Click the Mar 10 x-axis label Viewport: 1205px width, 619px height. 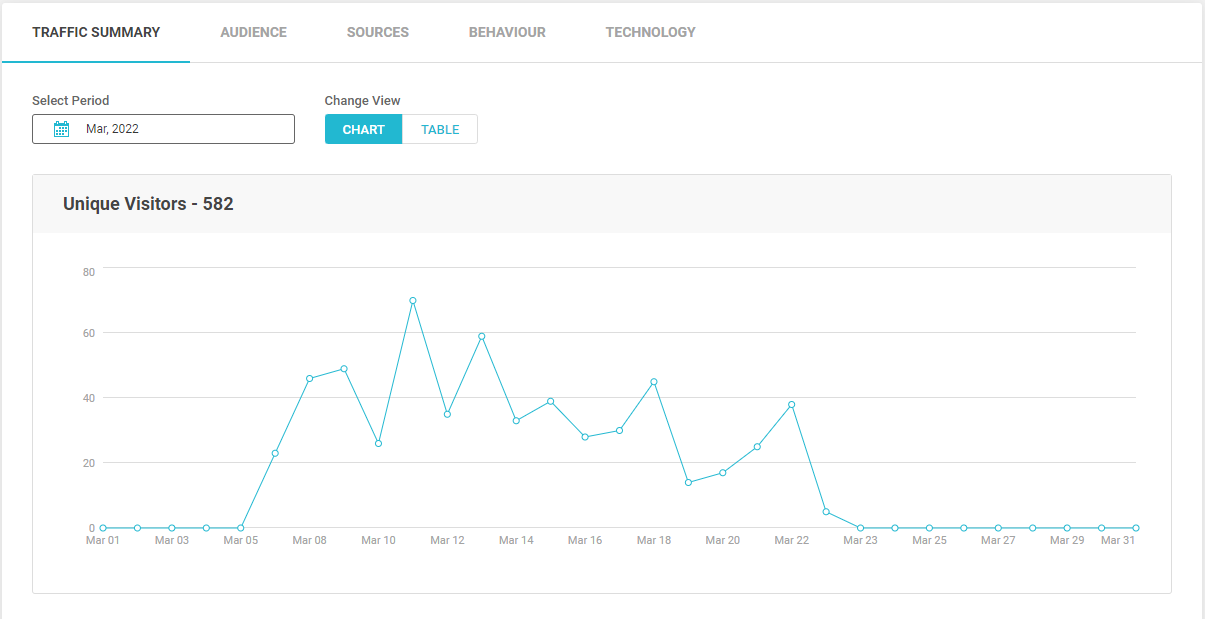point(378,541)
